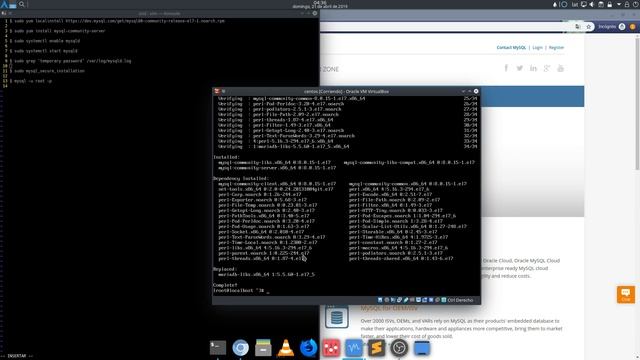The image size is (640, 360).
Task: Open the orange chat widget on the MySQL page
Action: (x=626, y=294)
